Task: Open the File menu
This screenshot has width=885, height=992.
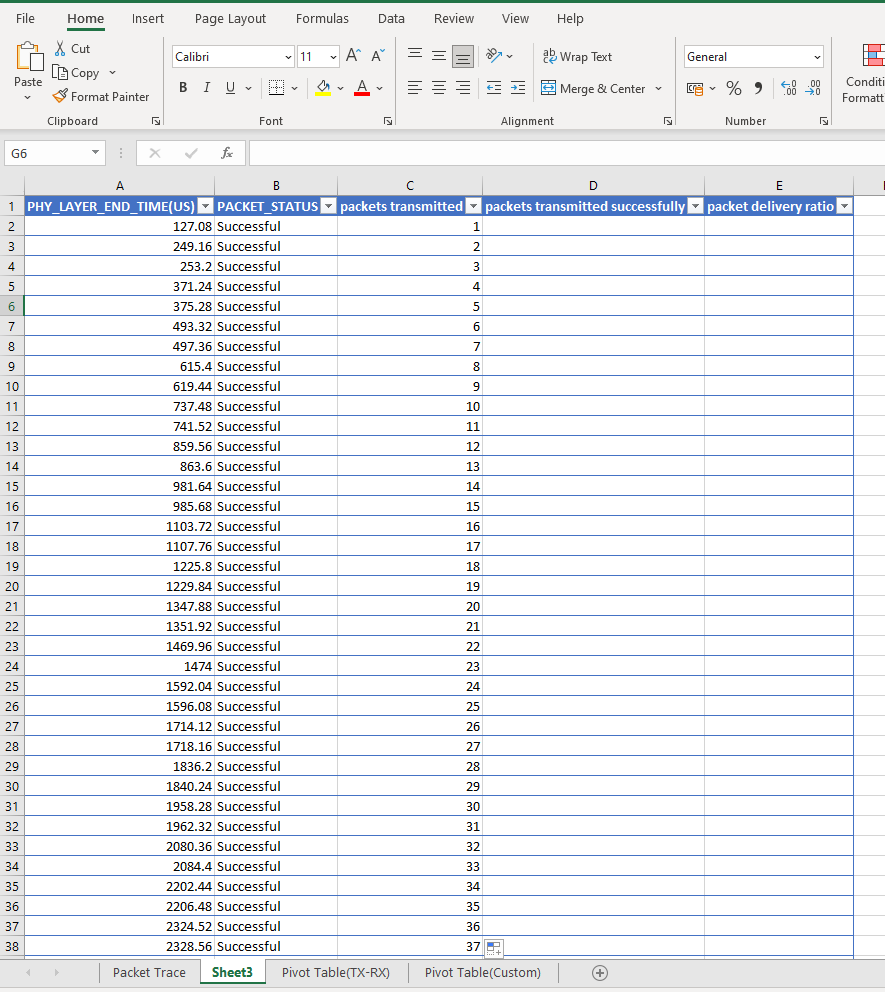Action: click(25, 18)
